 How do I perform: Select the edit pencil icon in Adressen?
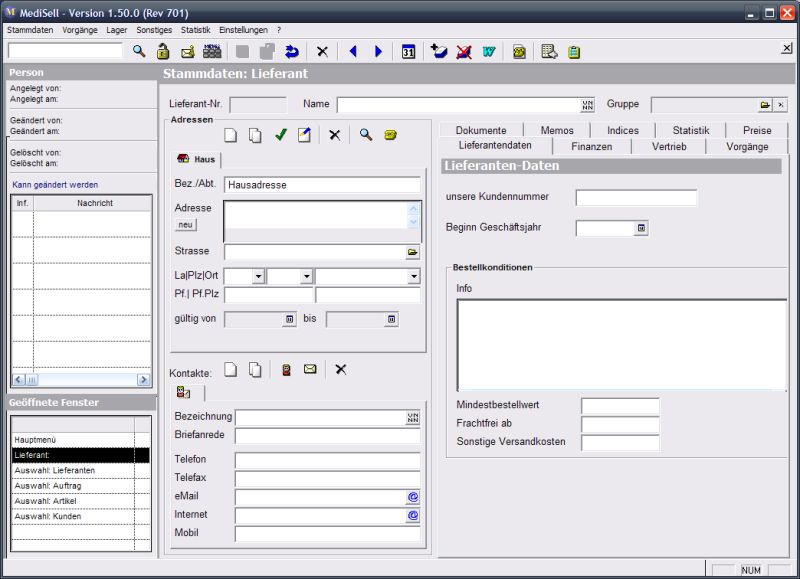click(304, 135)
